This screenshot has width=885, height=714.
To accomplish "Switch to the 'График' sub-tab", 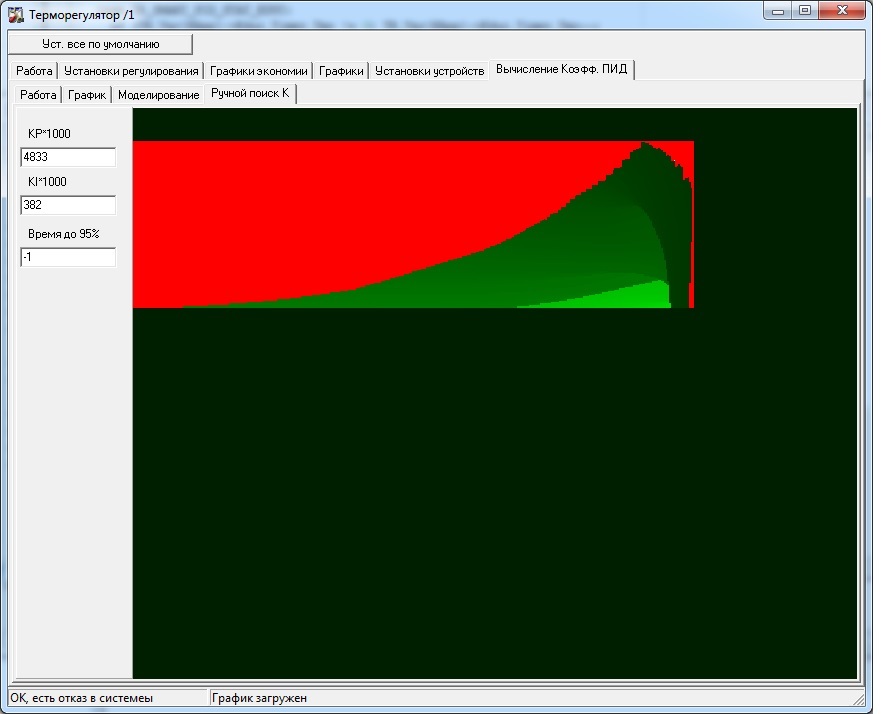I will coord(87,95).
